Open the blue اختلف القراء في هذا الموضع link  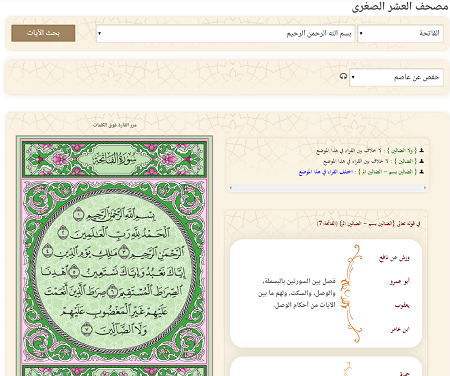point(326,172)
